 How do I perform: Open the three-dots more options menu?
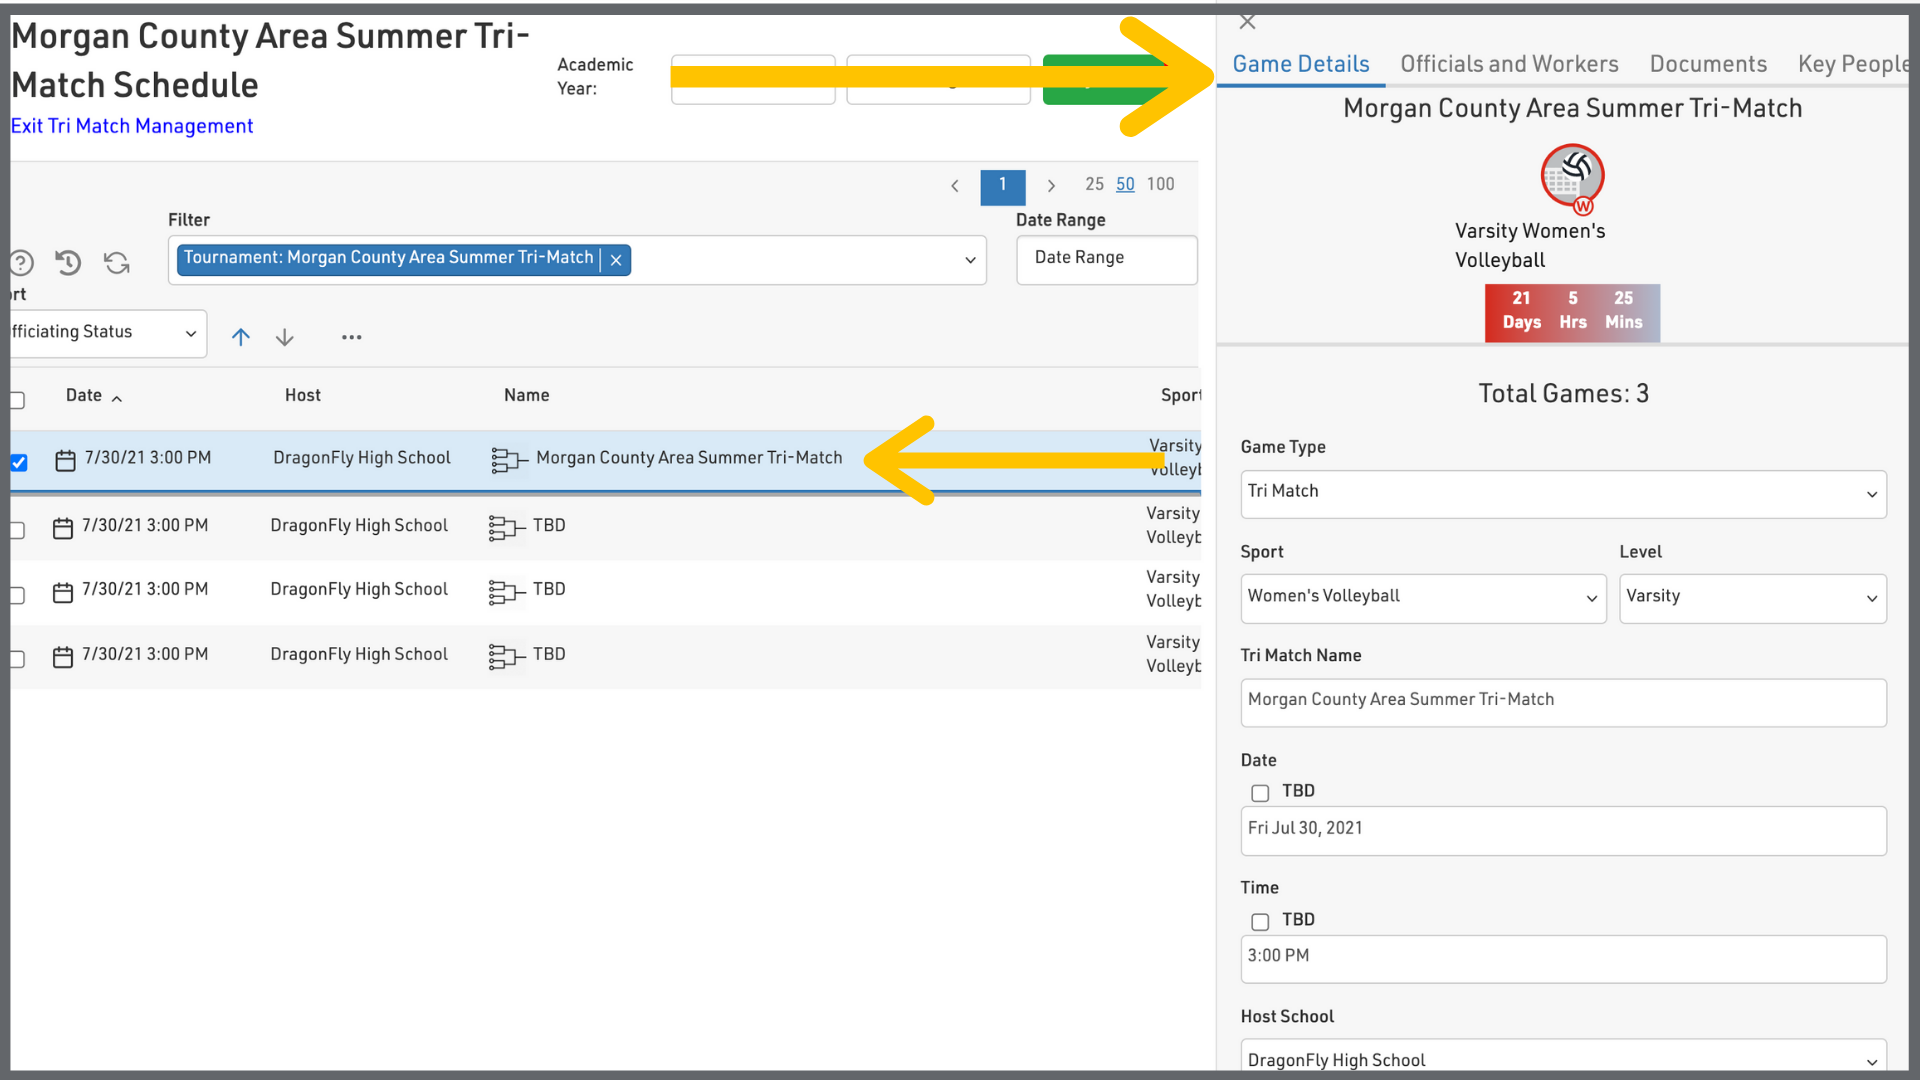click(351, 337)
